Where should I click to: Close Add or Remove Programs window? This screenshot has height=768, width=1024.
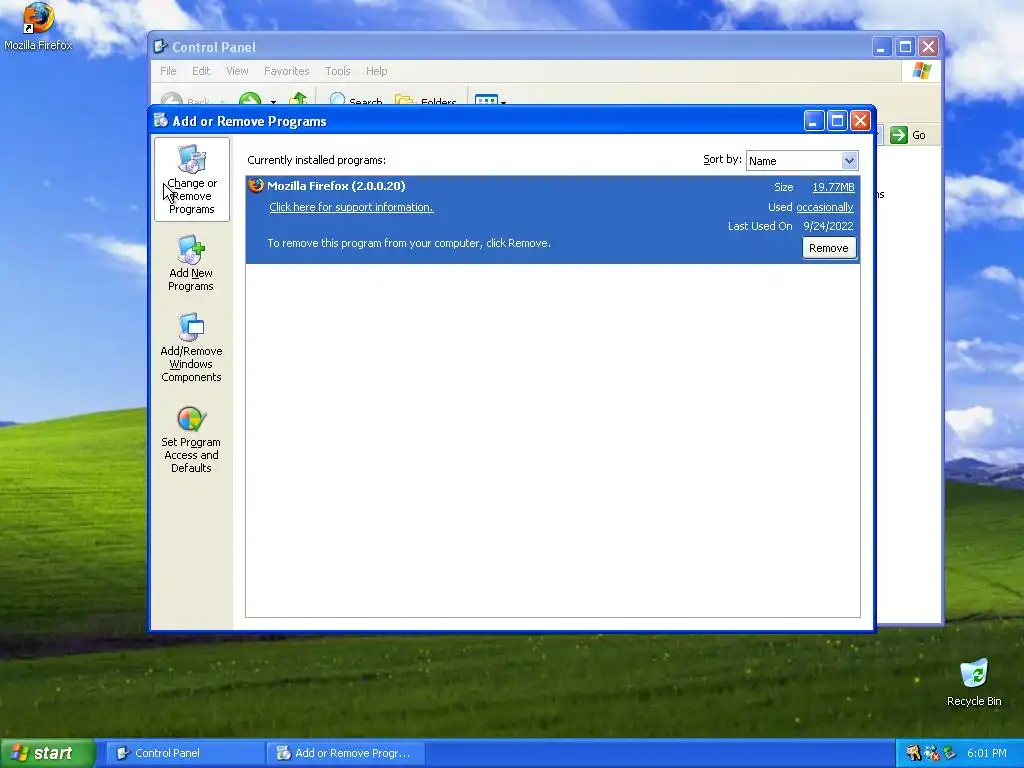861,121
